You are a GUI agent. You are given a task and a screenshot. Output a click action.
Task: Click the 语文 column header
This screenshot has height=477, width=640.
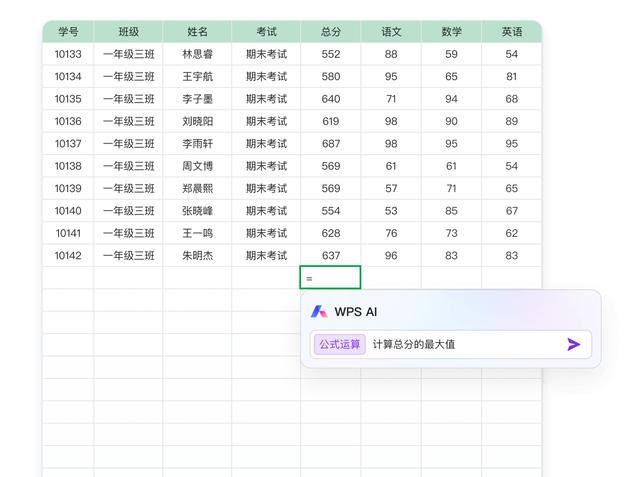point(391,32)
